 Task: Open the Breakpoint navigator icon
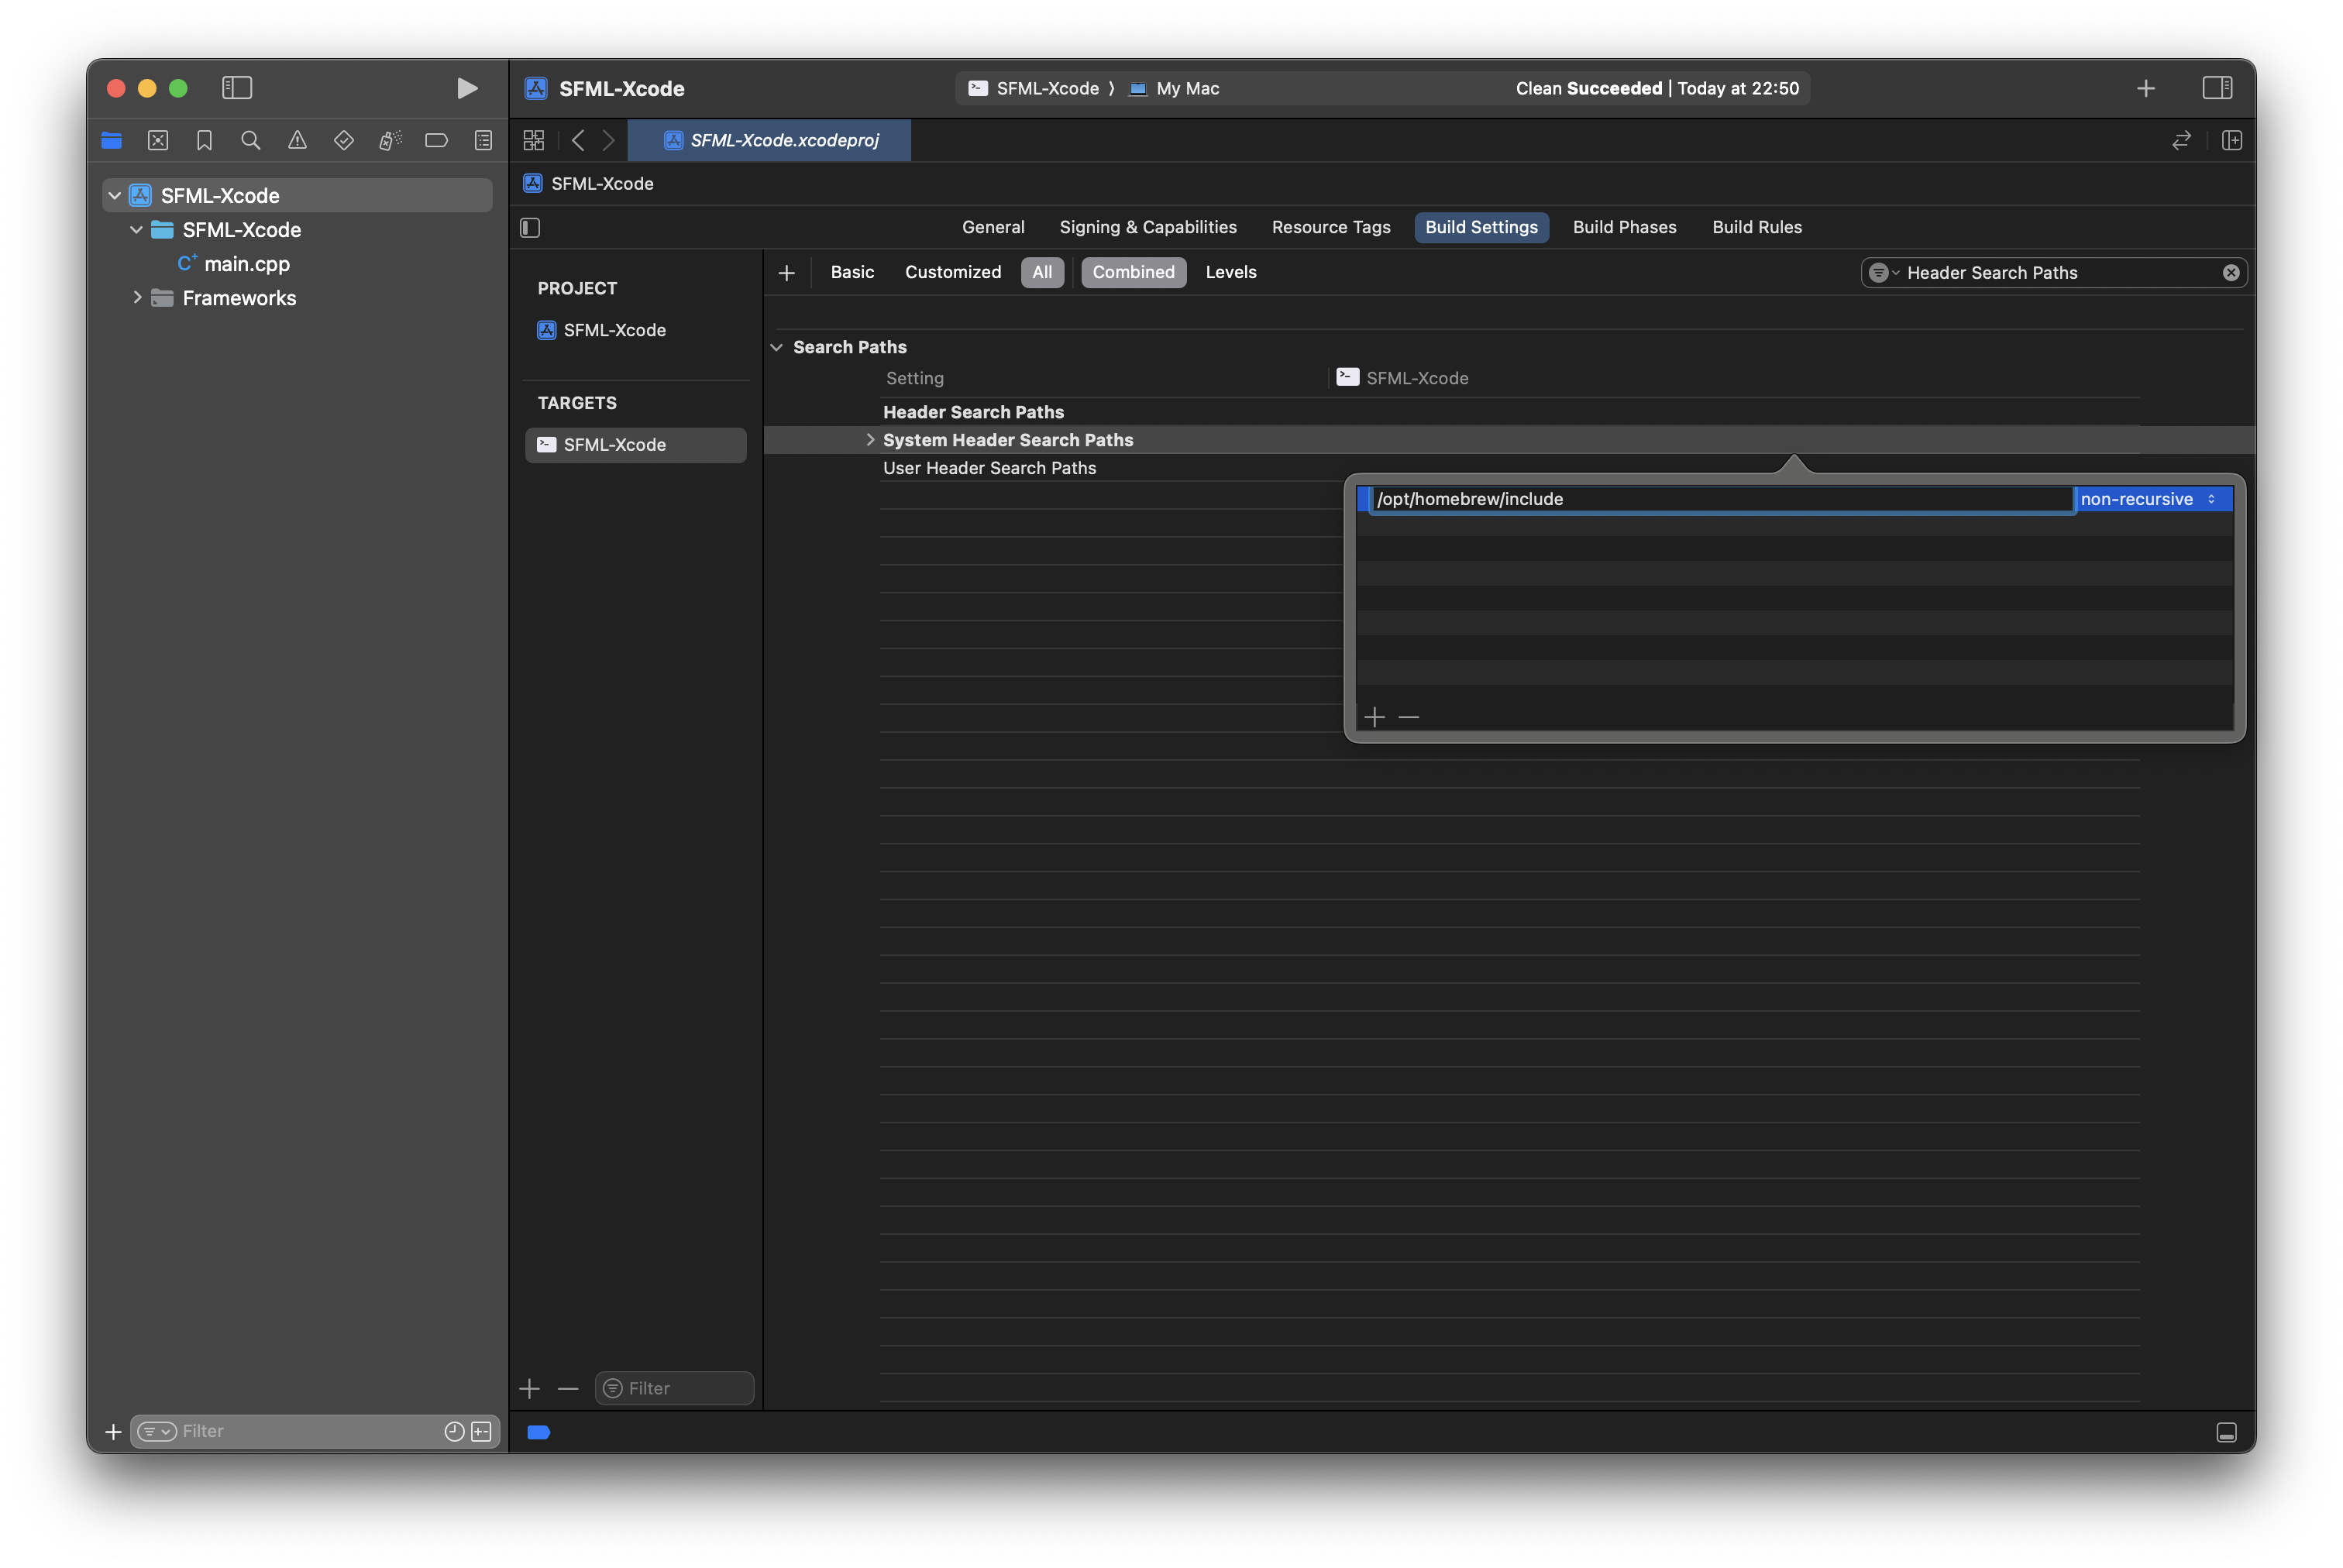436,140
